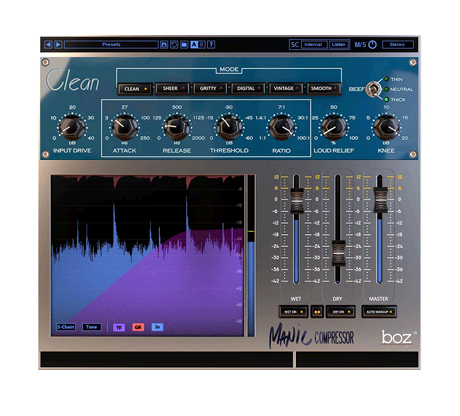Image resolution: width=460 pixels, height=416 pixels.
Task: Select the SHEER compression mode
Action: click(x=172, y=89)
